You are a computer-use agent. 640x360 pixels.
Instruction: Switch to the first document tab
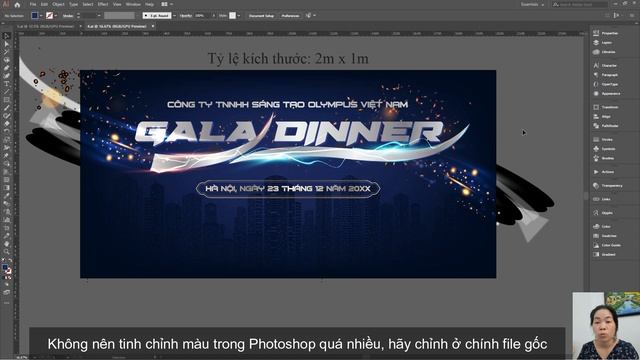pos(45,26)
